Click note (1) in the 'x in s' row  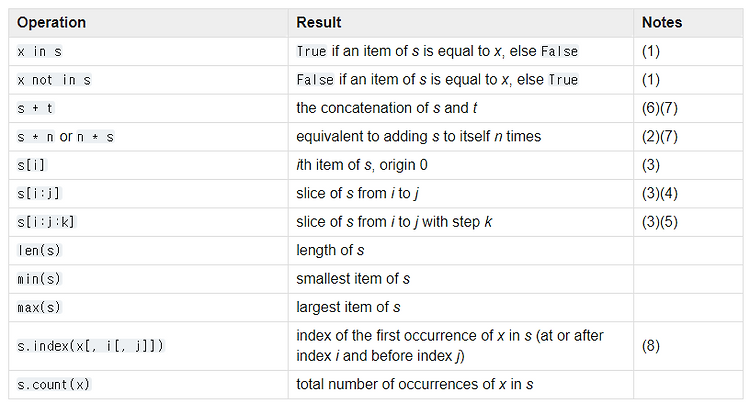pyautogui.click(x=651, y=51)
